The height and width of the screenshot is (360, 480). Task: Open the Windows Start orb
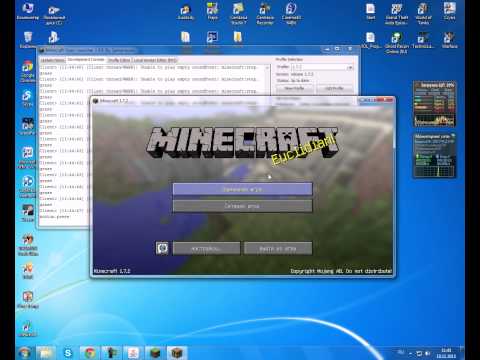click(24, 353)
